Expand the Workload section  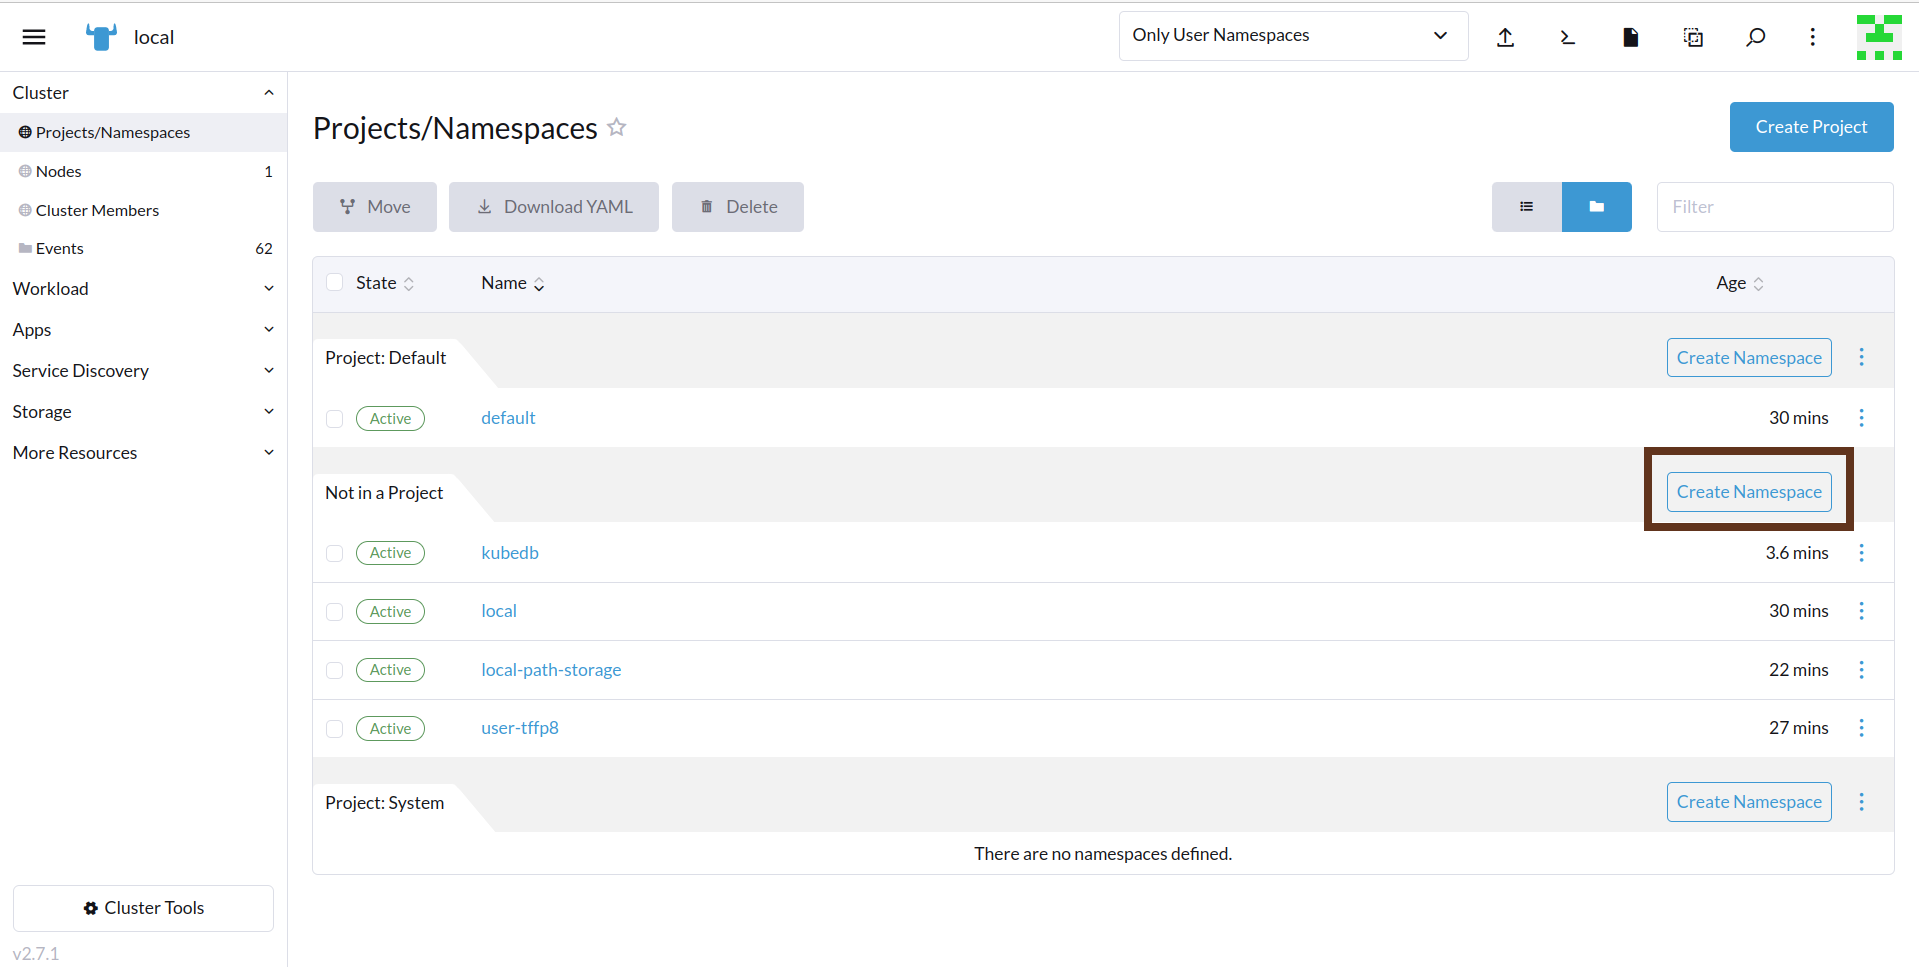(x=143, y=289)
